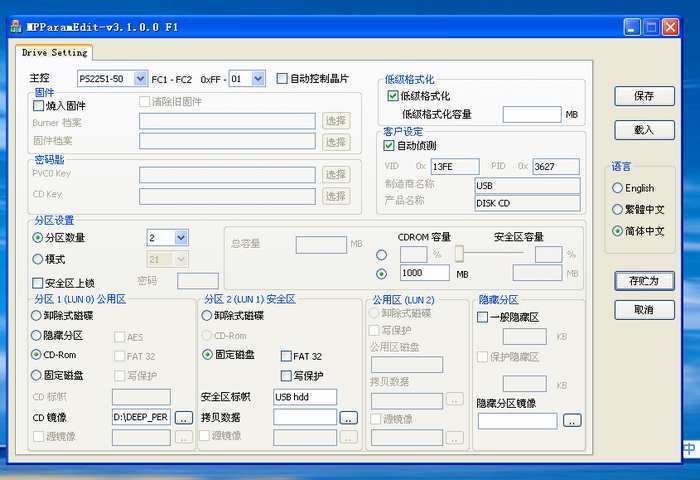Click the CD 镜像 browse button
Screen dimensions: 700x480
click(183, 417)
